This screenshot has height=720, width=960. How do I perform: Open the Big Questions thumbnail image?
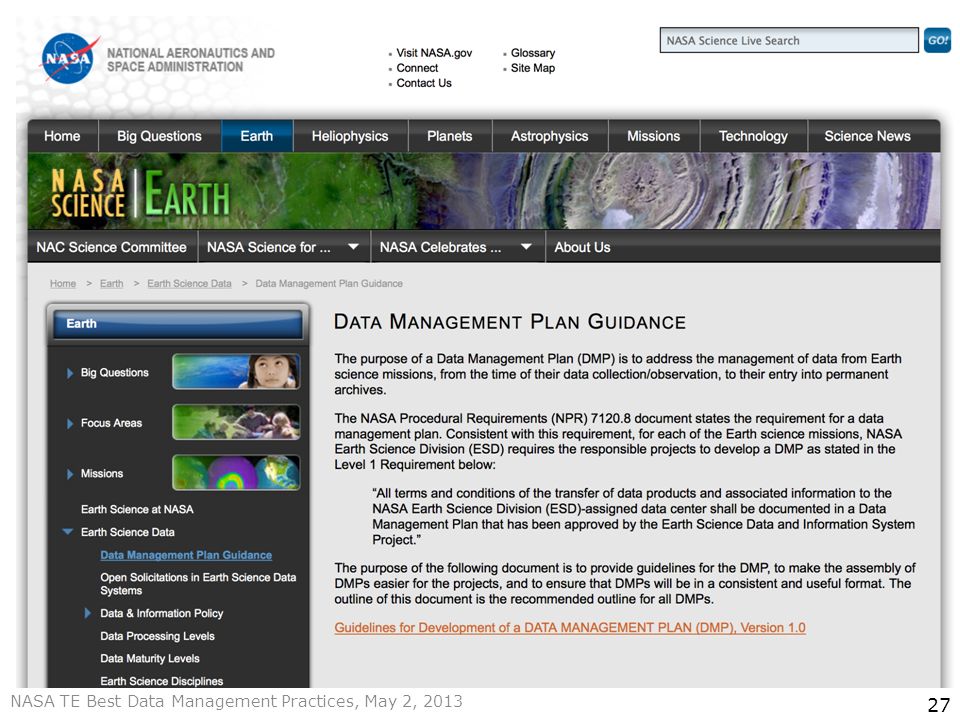coord(236,371)
